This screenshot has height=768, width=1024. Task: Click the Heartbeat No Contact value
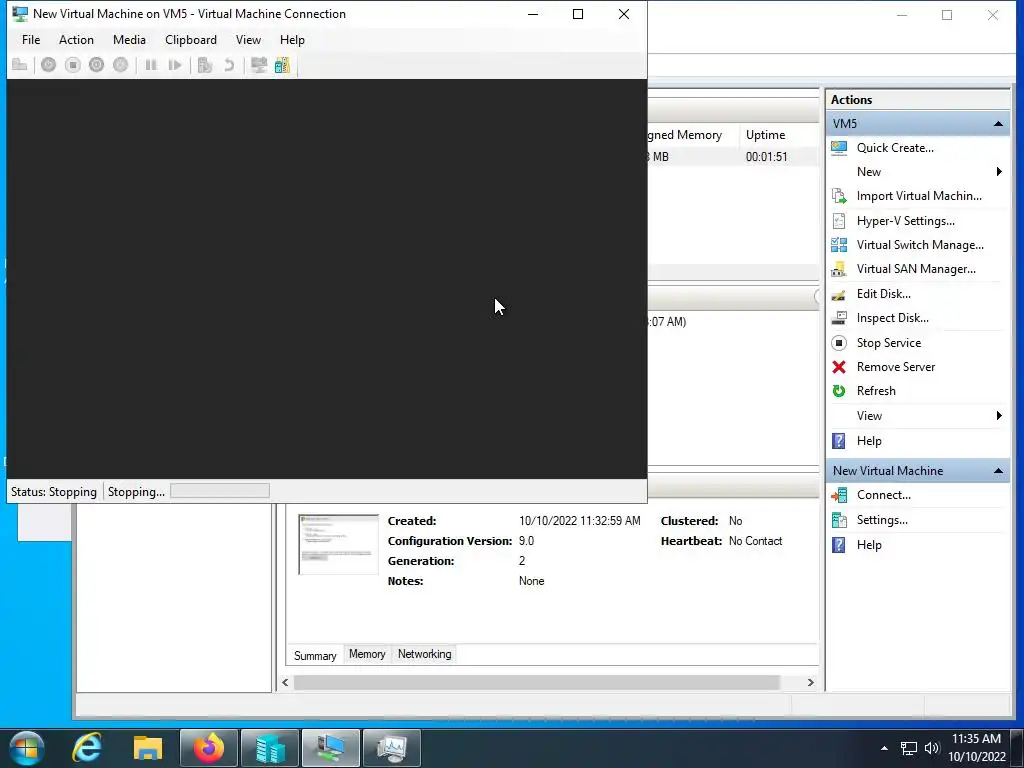[756, 541]
